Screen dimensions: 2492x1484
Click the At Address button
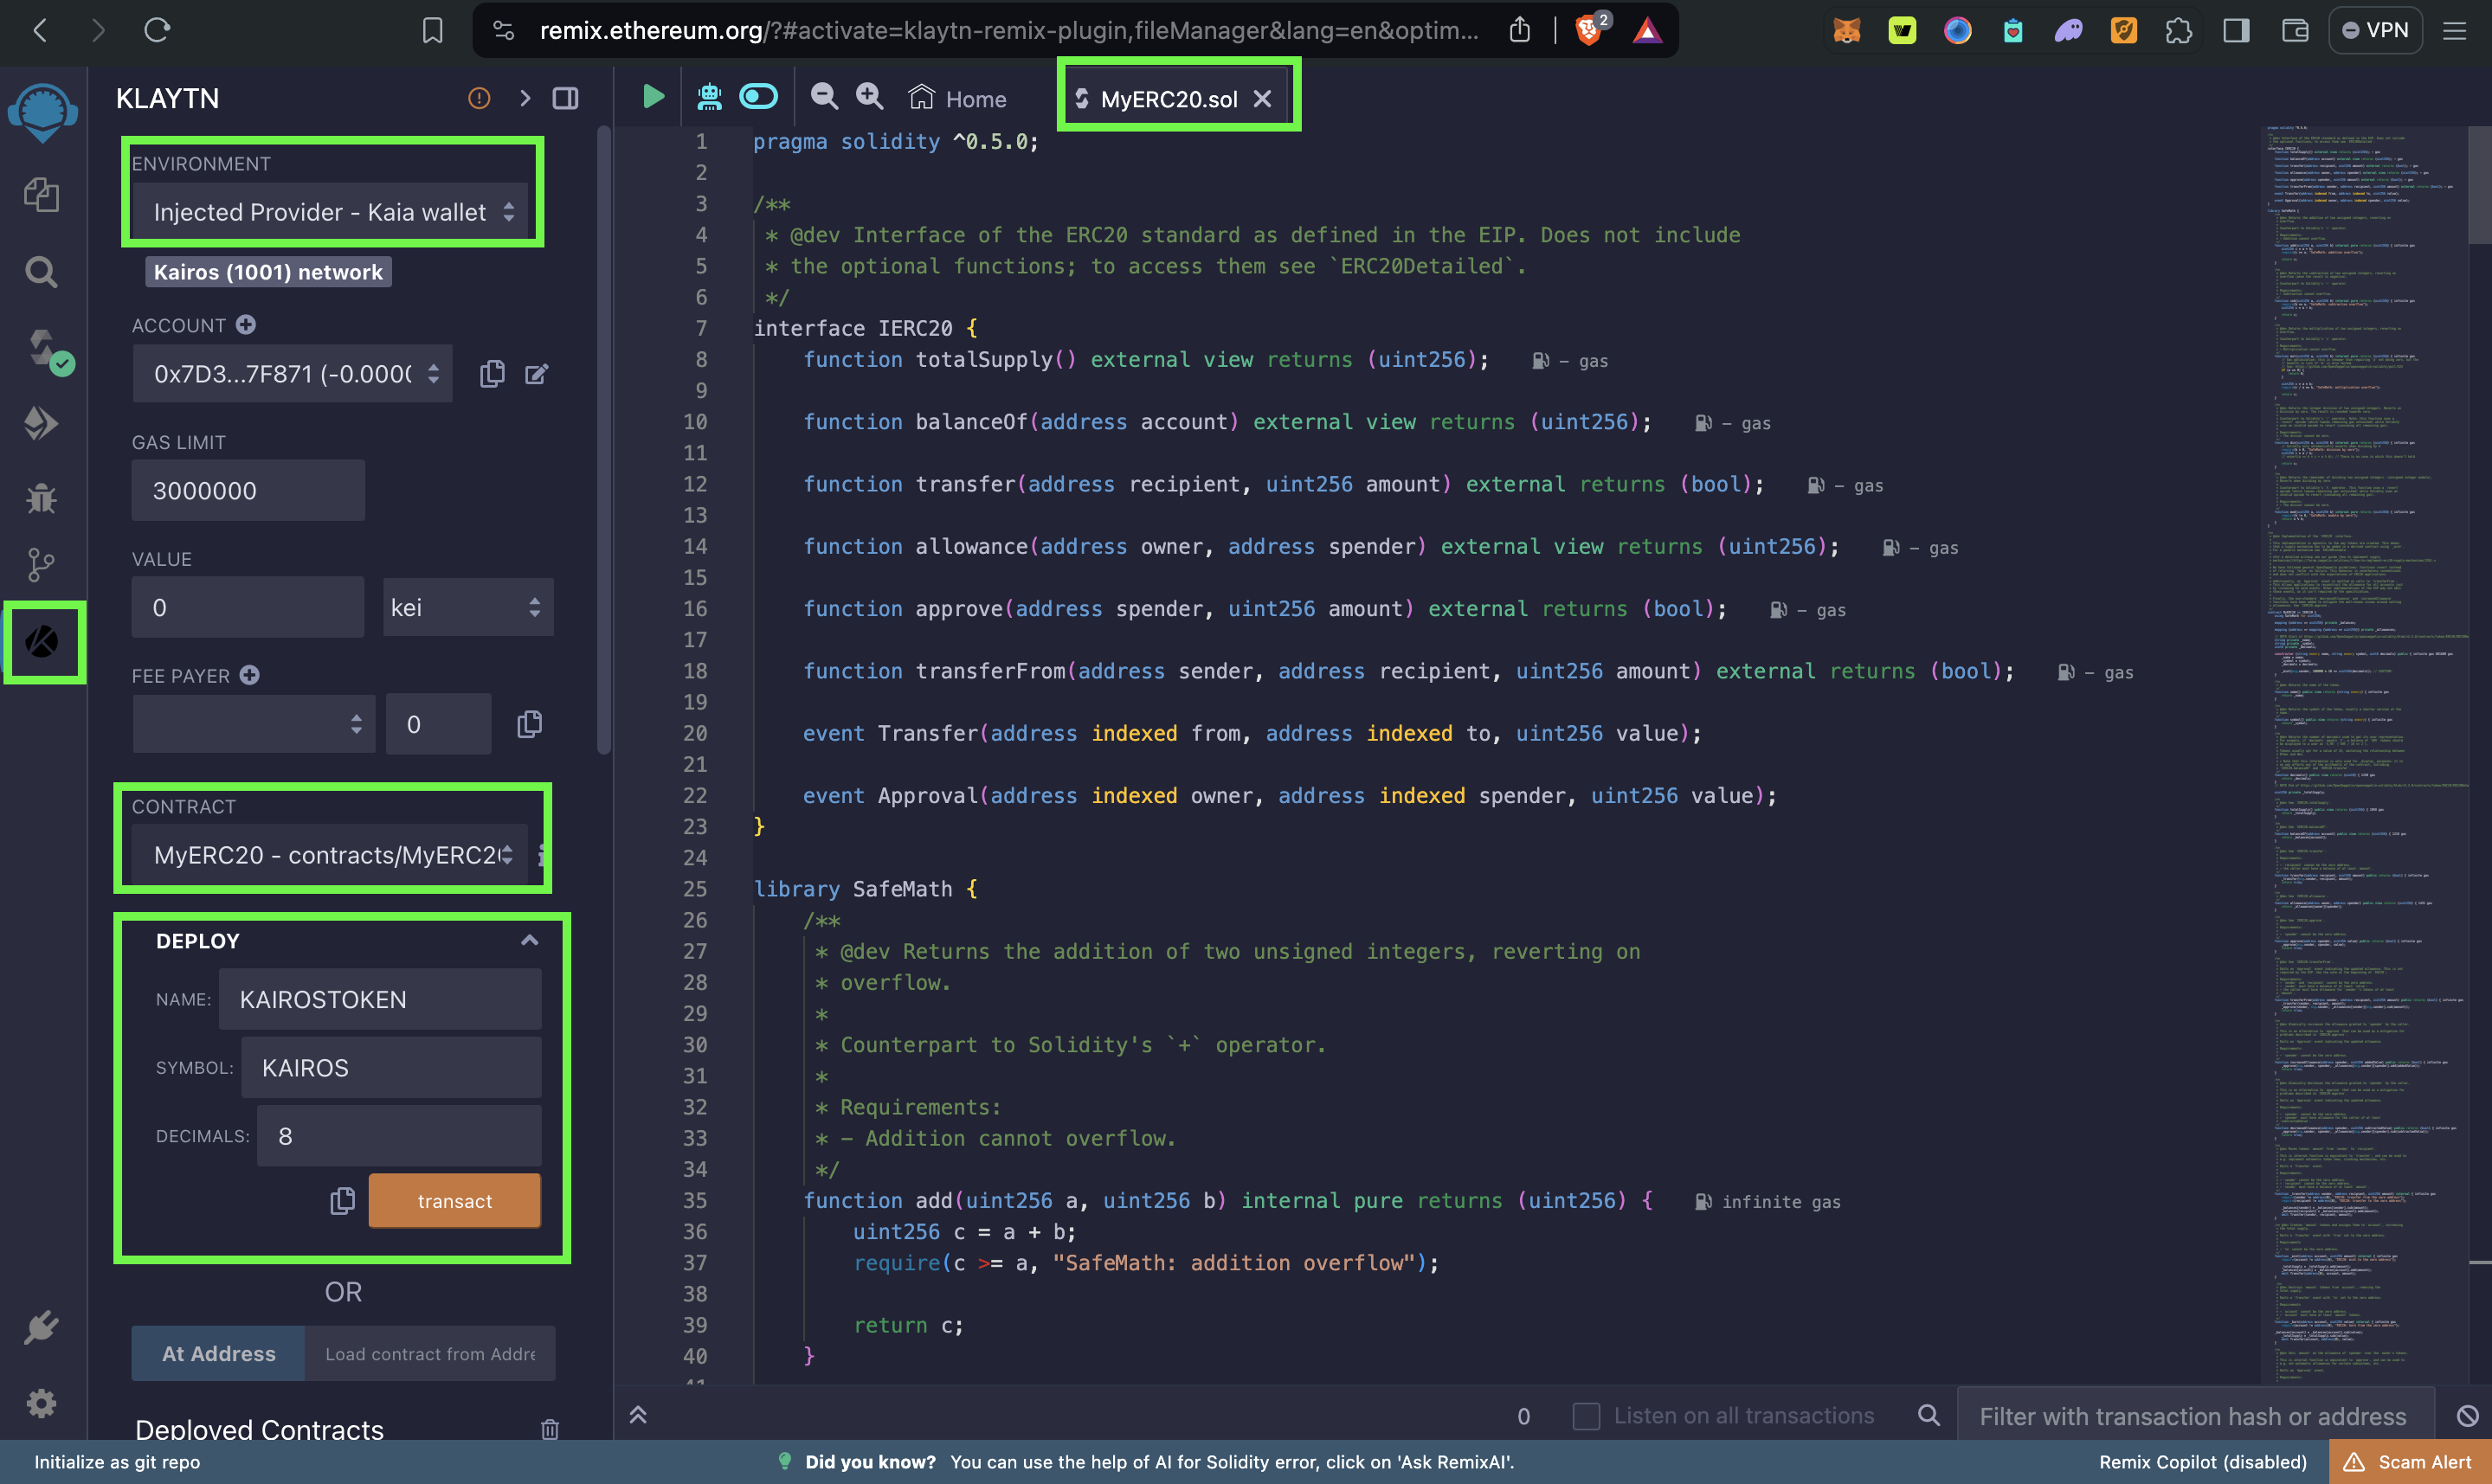218,1354
